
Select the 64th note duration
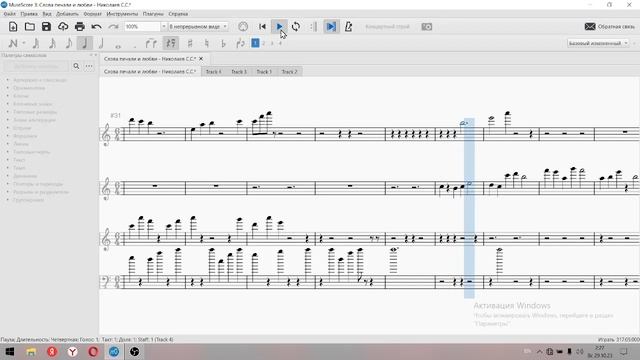pyautogui.click(x=36, y=43)
